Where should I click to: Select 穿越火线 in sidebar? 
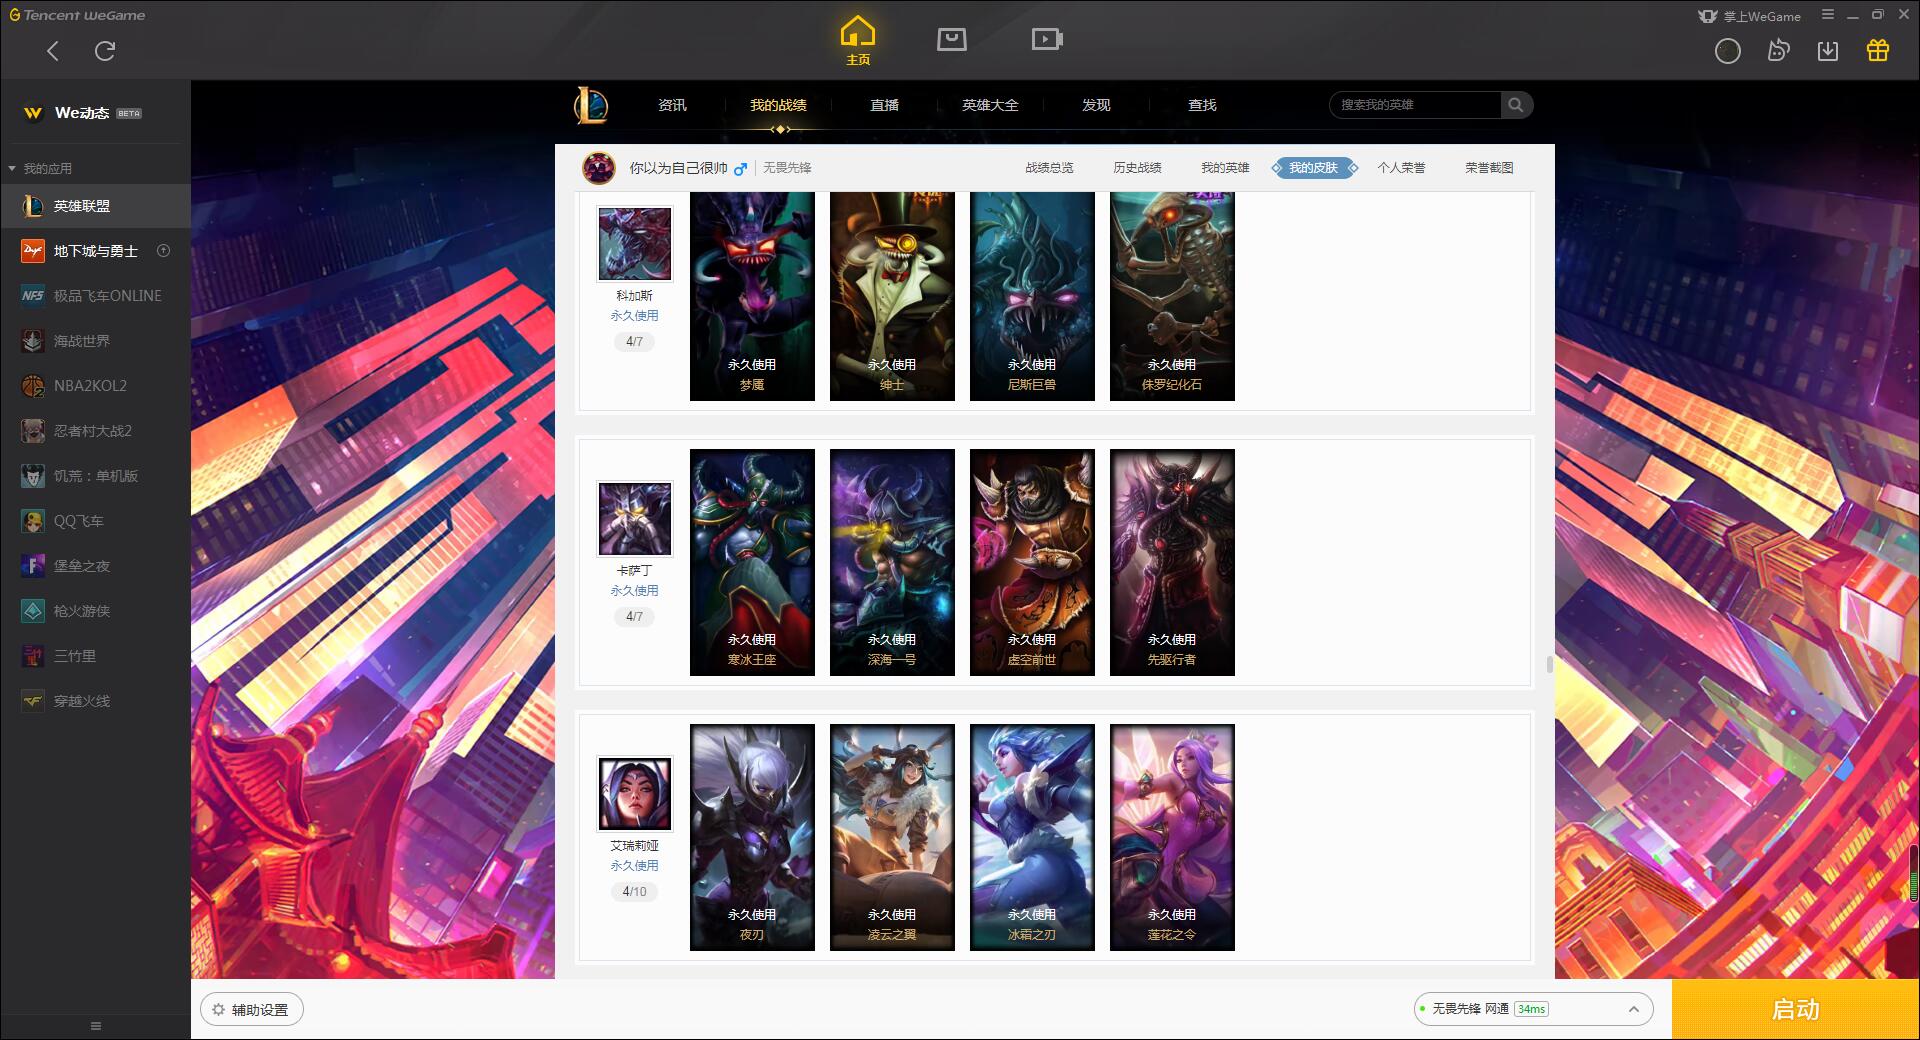(95, 701)
